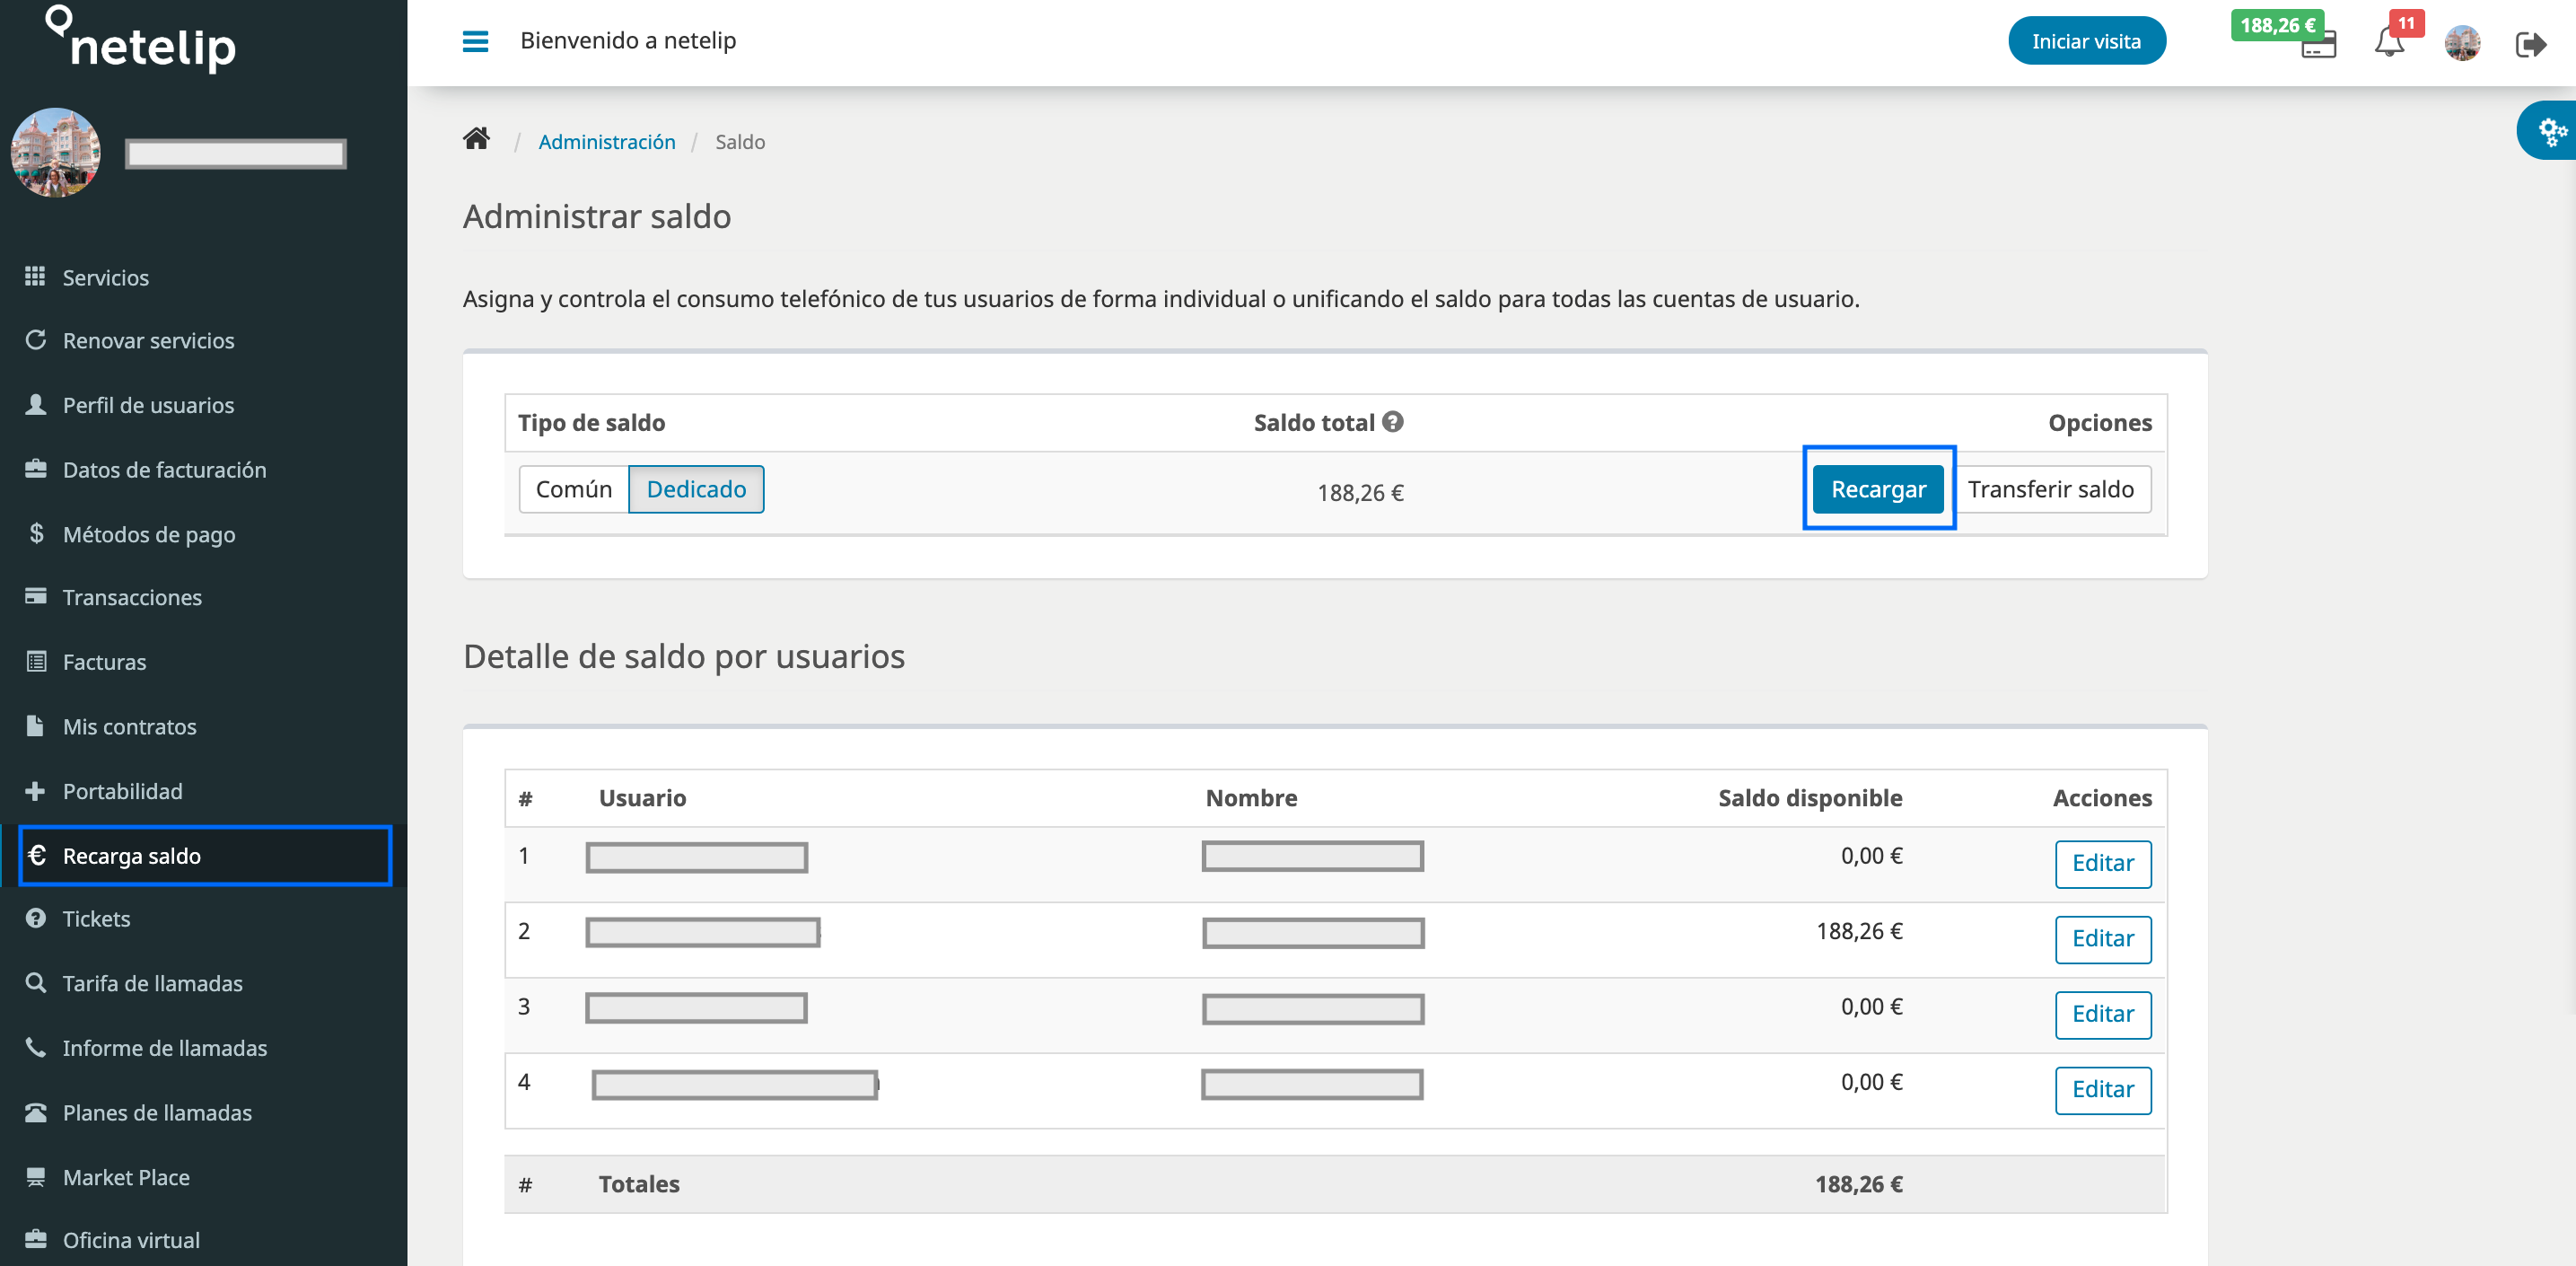
Task: Click Iniciar visita button
Action: pos(2086,41)
